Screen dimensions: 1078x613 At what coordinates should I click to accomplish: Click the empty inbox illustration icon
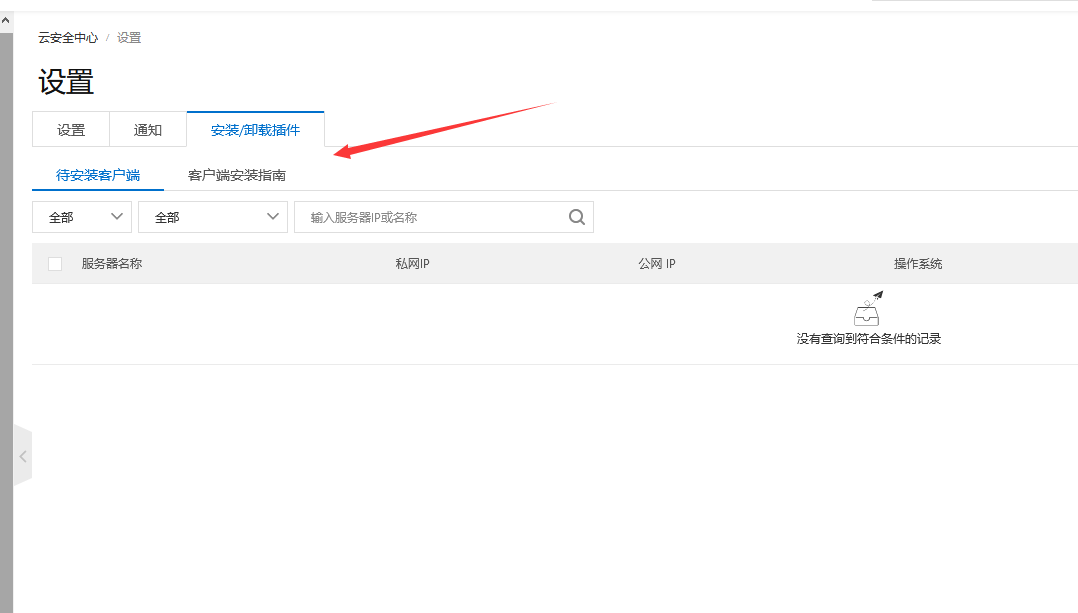(x=868, y=308)
